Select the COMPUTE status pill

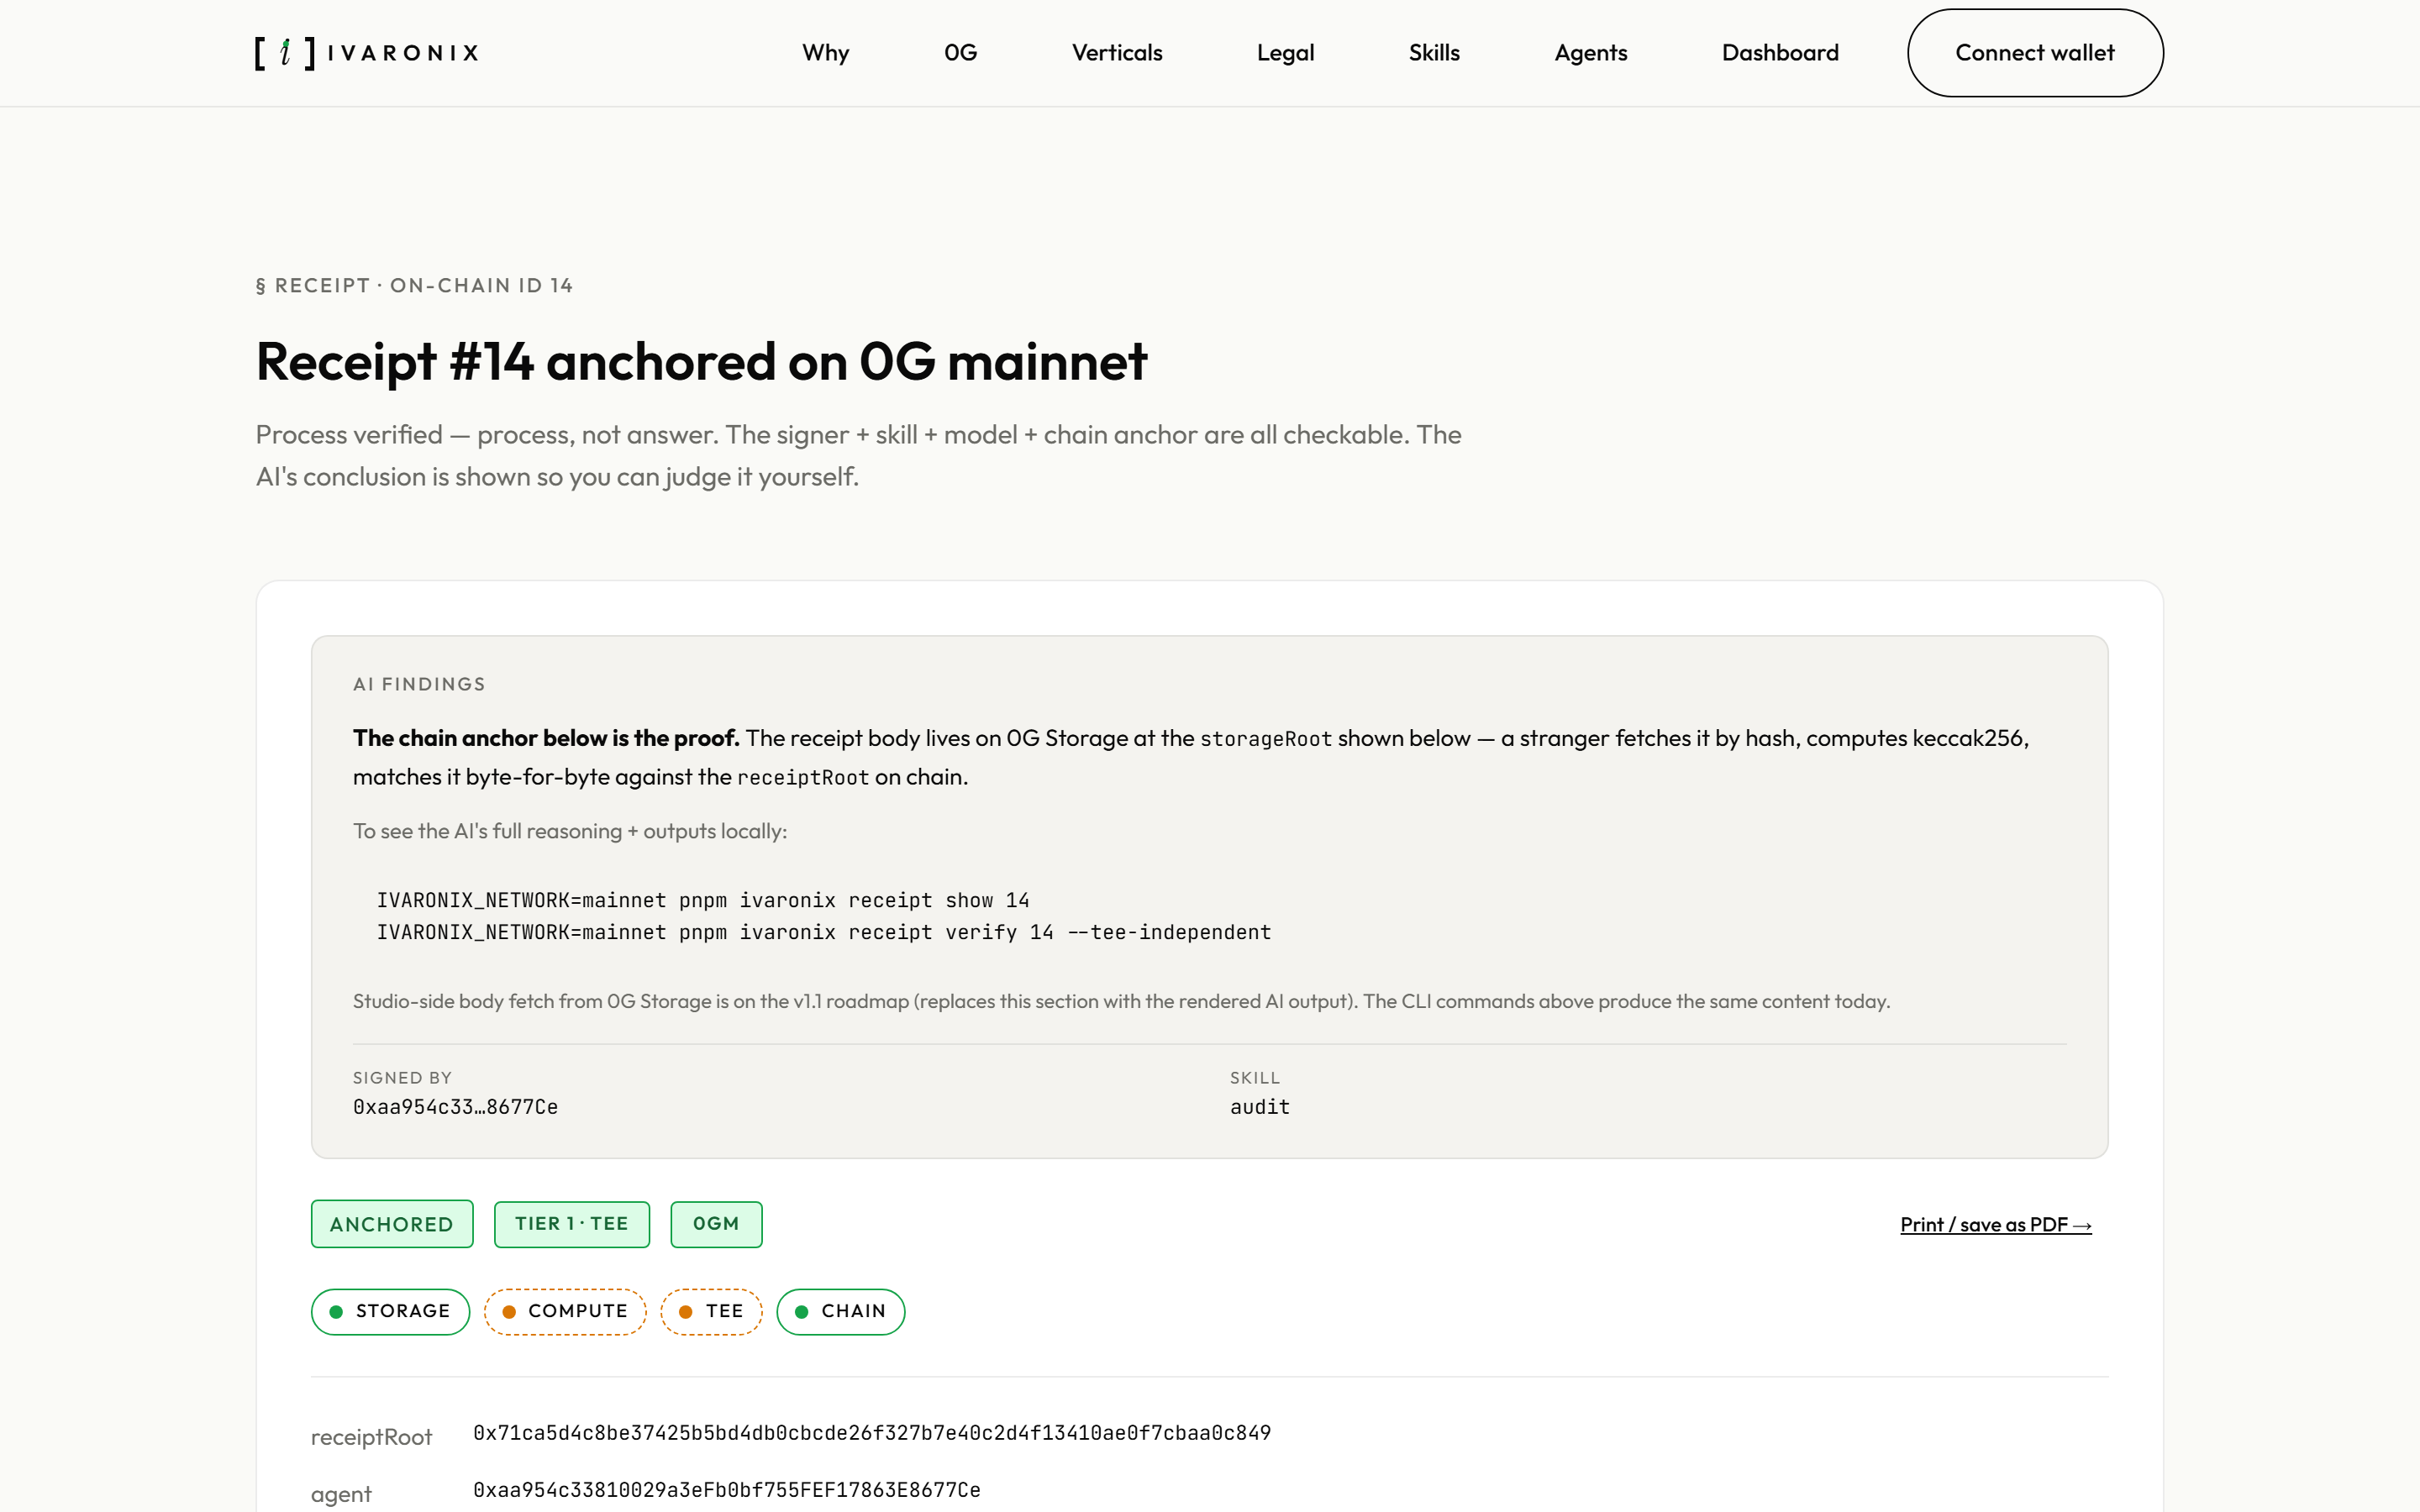[565, 1311]
